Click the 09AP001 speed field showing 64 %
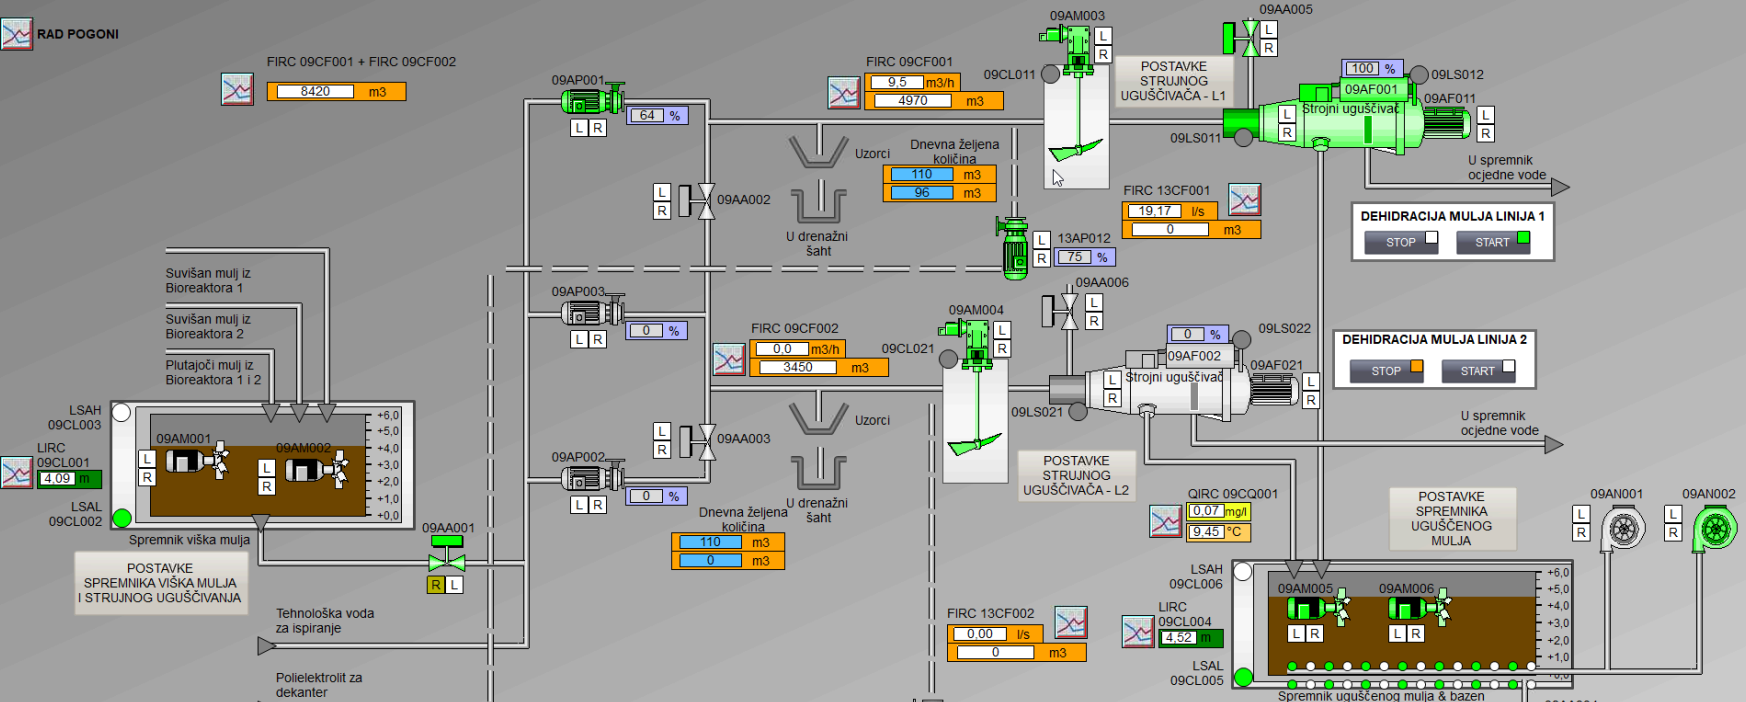 pyautogui.click(x=648, y=116)
